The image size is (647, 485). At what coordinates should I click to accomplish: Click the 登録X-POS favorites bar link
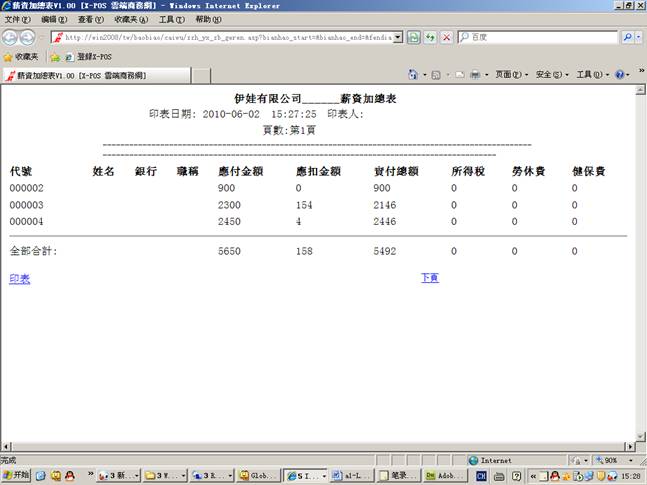(x=88, y=57)
